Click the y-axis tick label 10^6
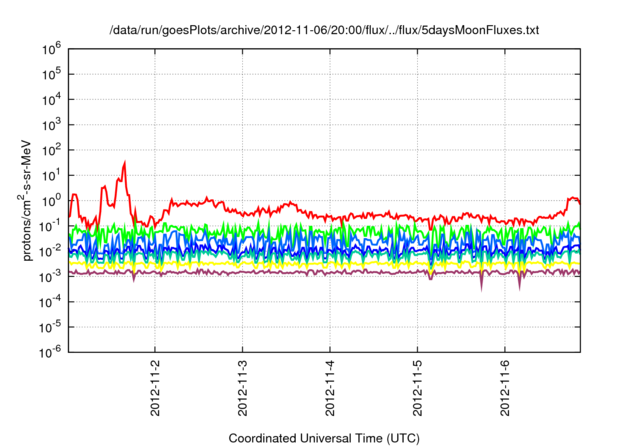This screenshot has height=448, width=640. pyautogui.click(x=51, y=50)
